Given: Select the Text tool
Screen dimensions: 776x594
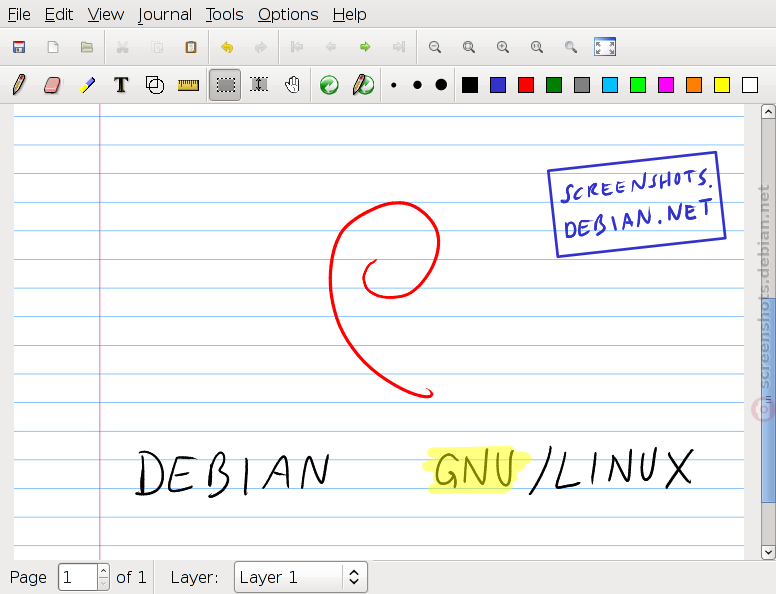Looking at the screenshot, I should click(x=121, y=85).
